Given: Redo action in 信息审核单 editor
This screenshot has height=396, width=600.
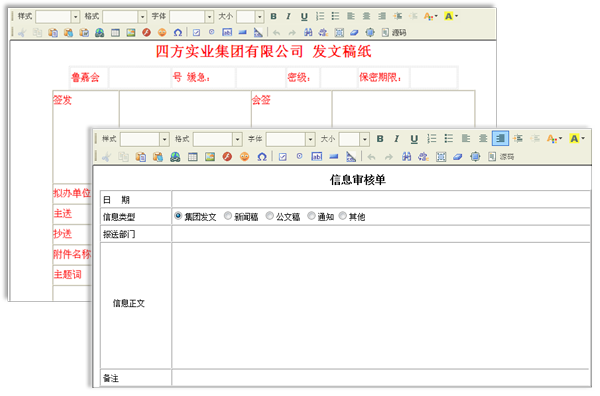Looking at the screenshot, I should [389, 157].
